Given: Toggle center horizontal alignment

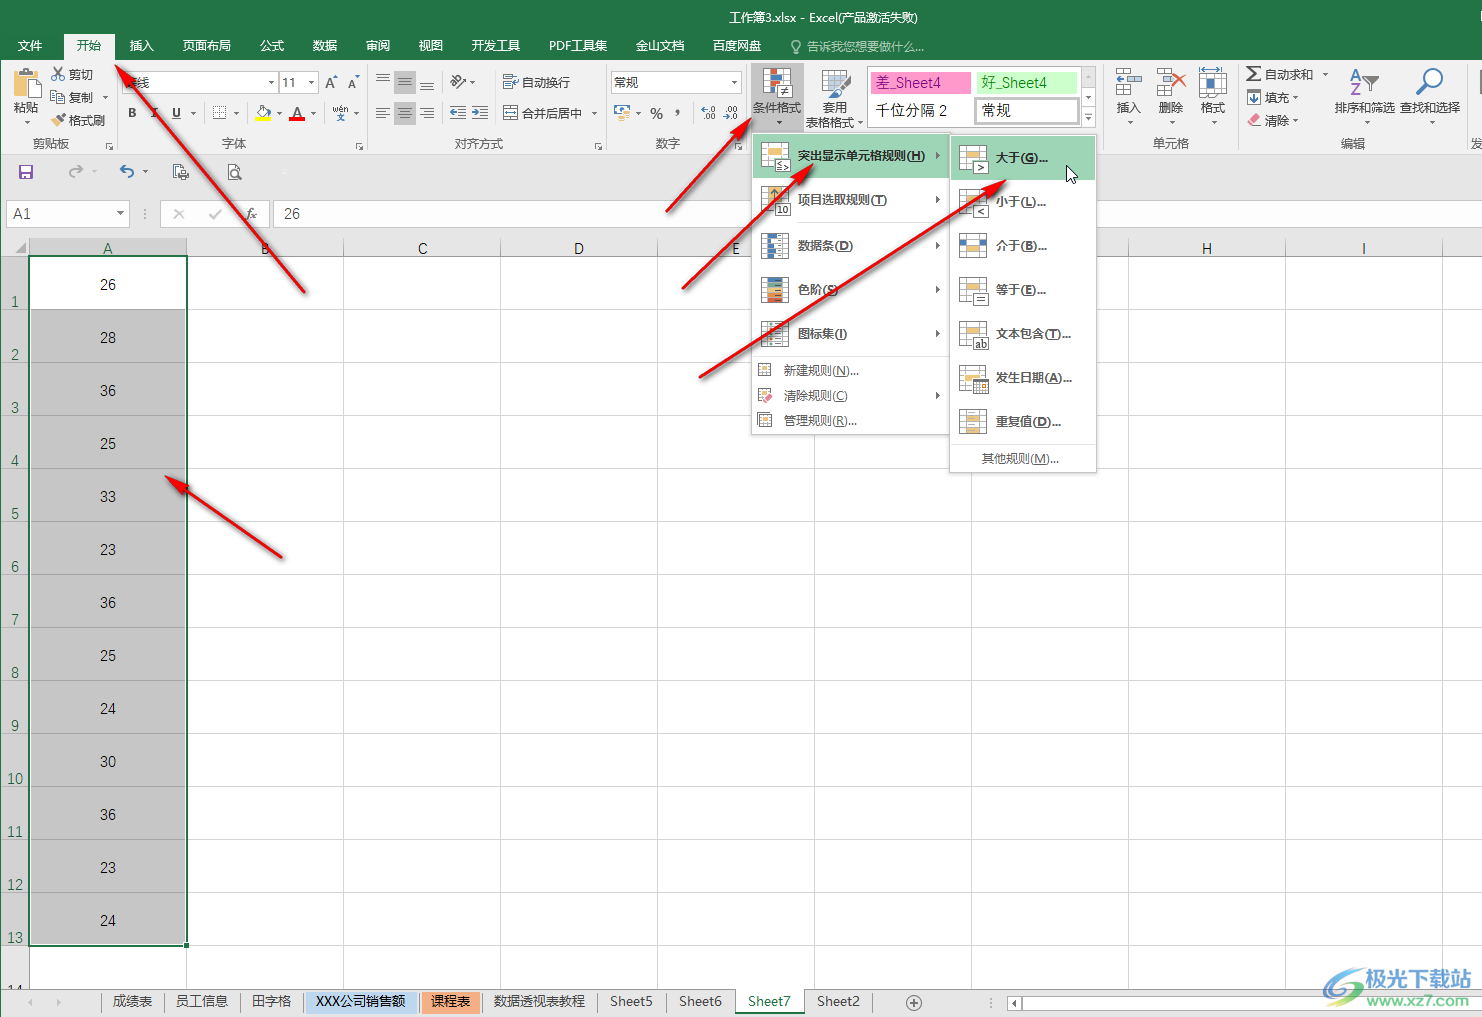Looking at the screenshot, I should (x=405, y=113).
